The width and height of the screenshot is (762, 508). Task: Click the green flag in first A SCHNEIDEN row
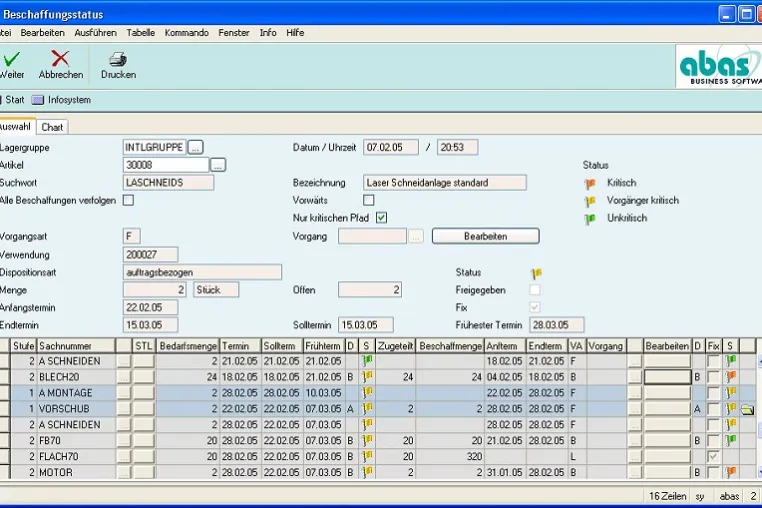pos(367,361)
